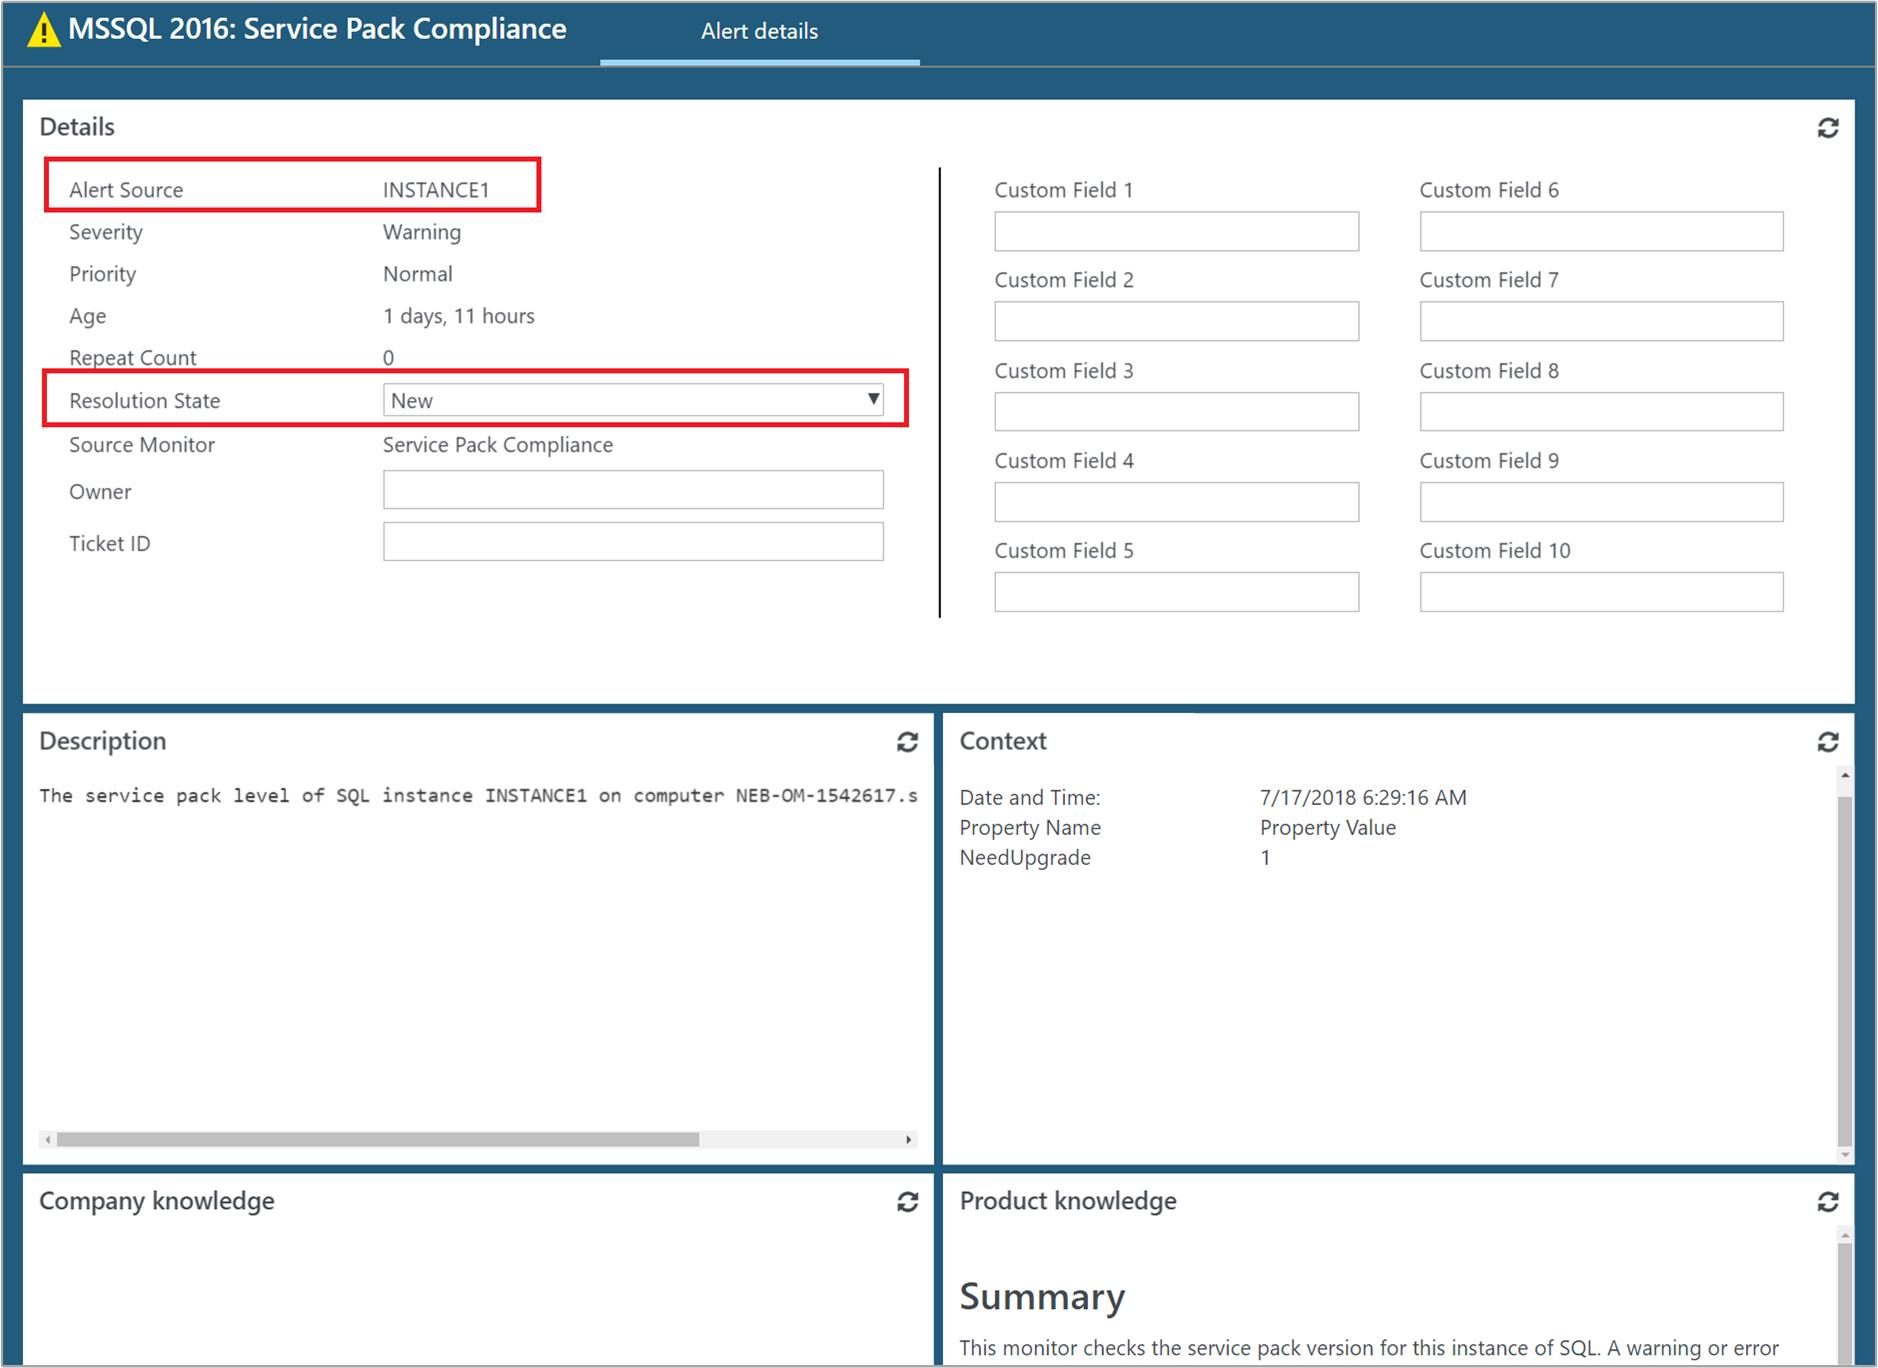Image resolution: width=1878 pixels, height=1368 pixels.
Task: Switch to the Alert details tab
Action: [x=759, y=31]
